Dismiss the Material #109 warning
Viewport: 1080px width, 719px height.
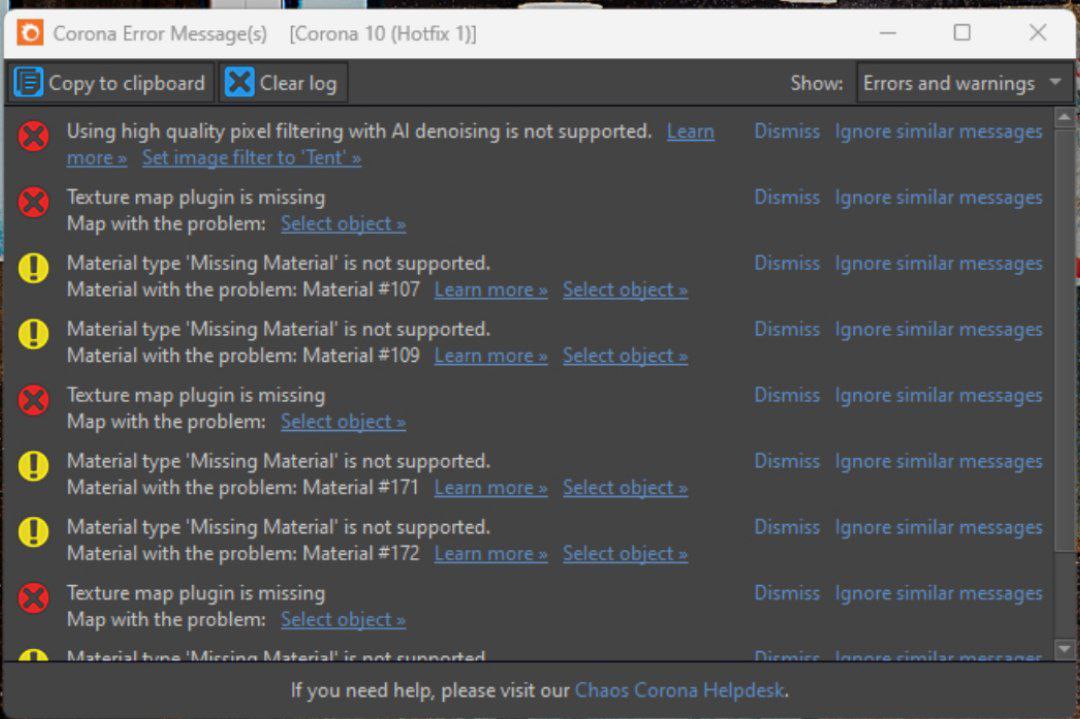click(x=787, y=329)
